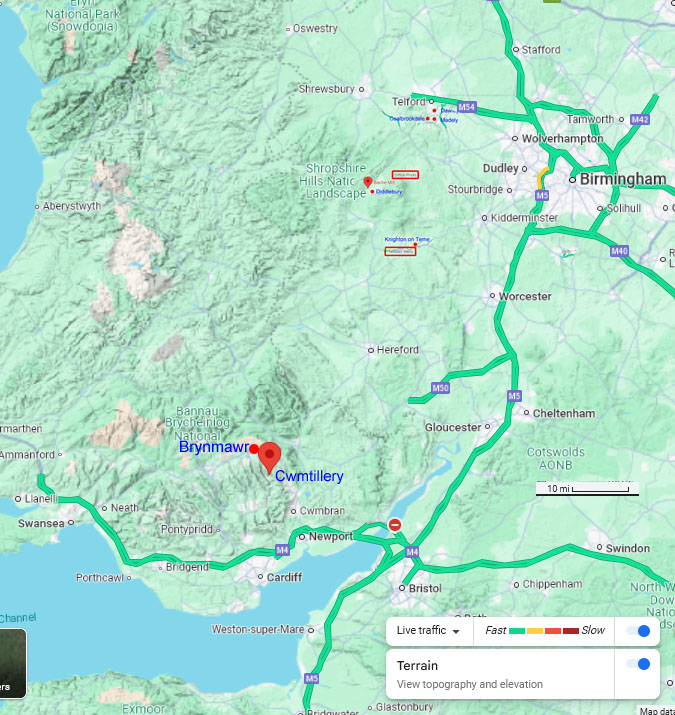Select the Tamworth town label

[x=590, y=119]
